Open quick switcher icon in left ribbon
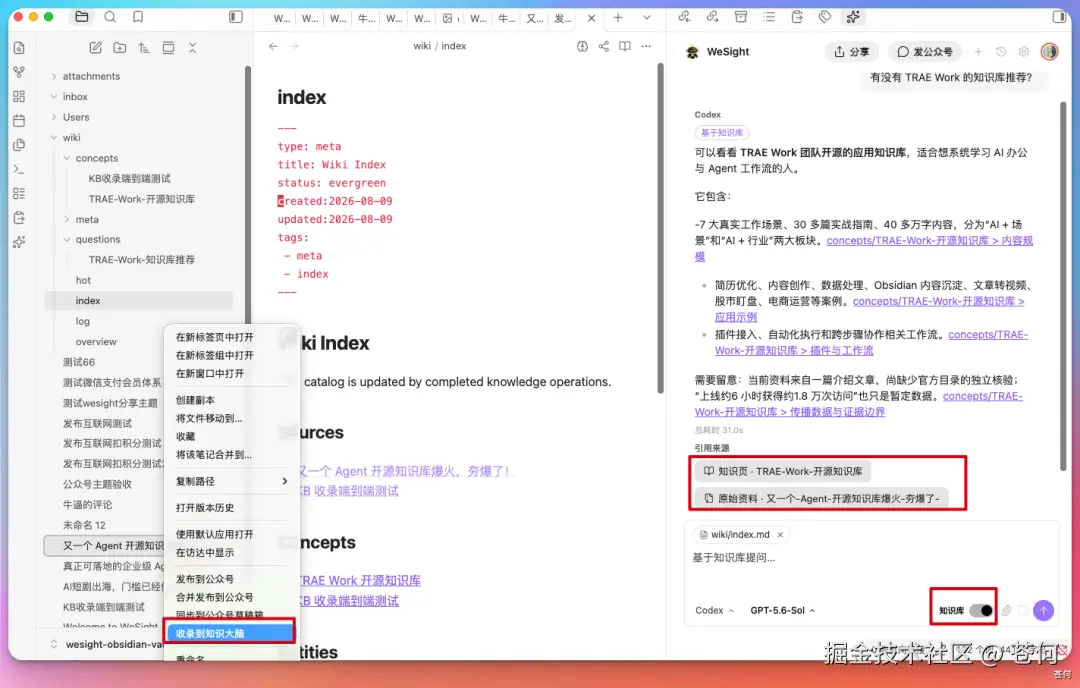1080x688 pixels. coord(19,48)
